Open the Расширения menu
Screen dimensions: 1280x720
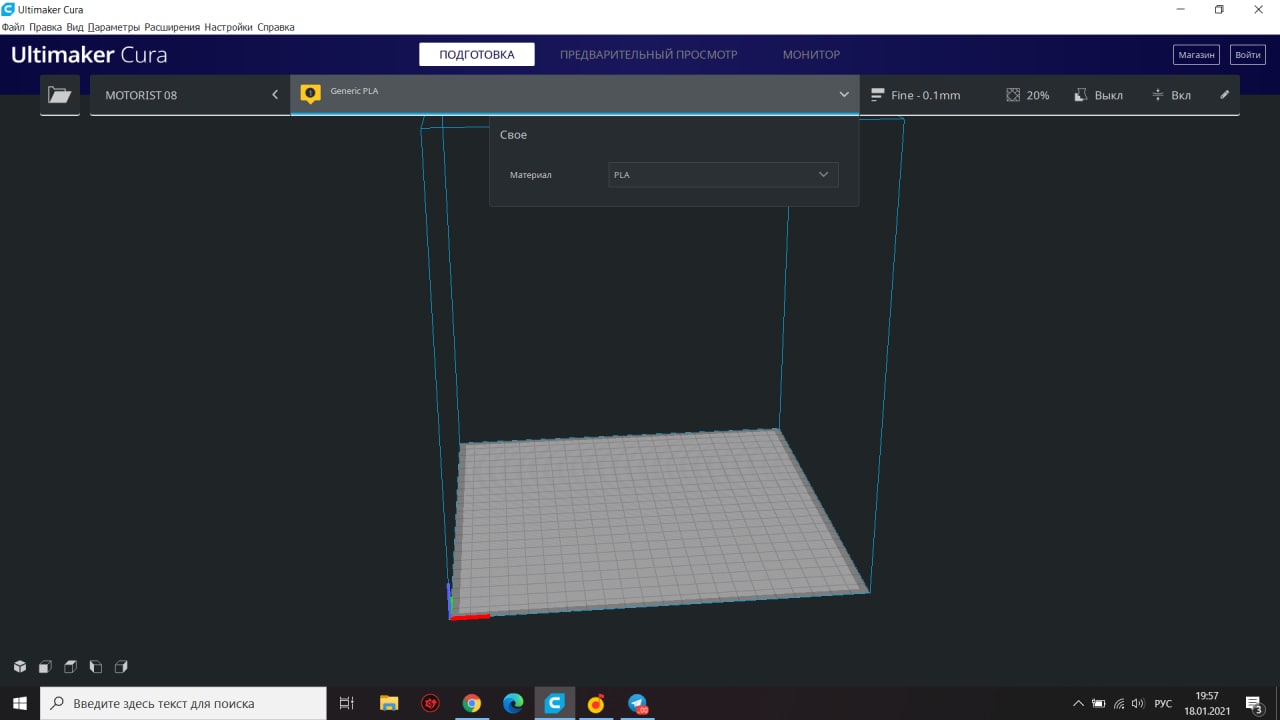pyautogui.click(x=172, y=27)
